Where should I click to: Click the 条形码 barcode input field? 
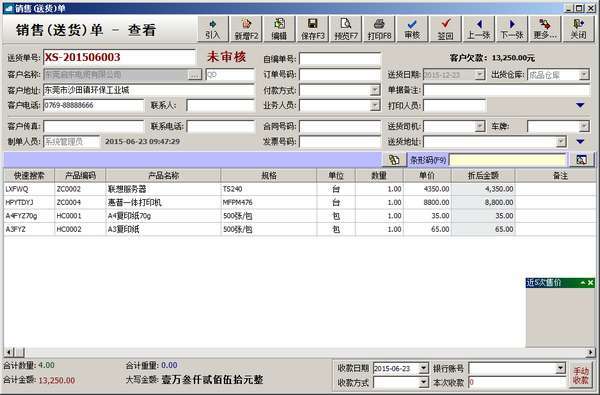tap(507, 160)
